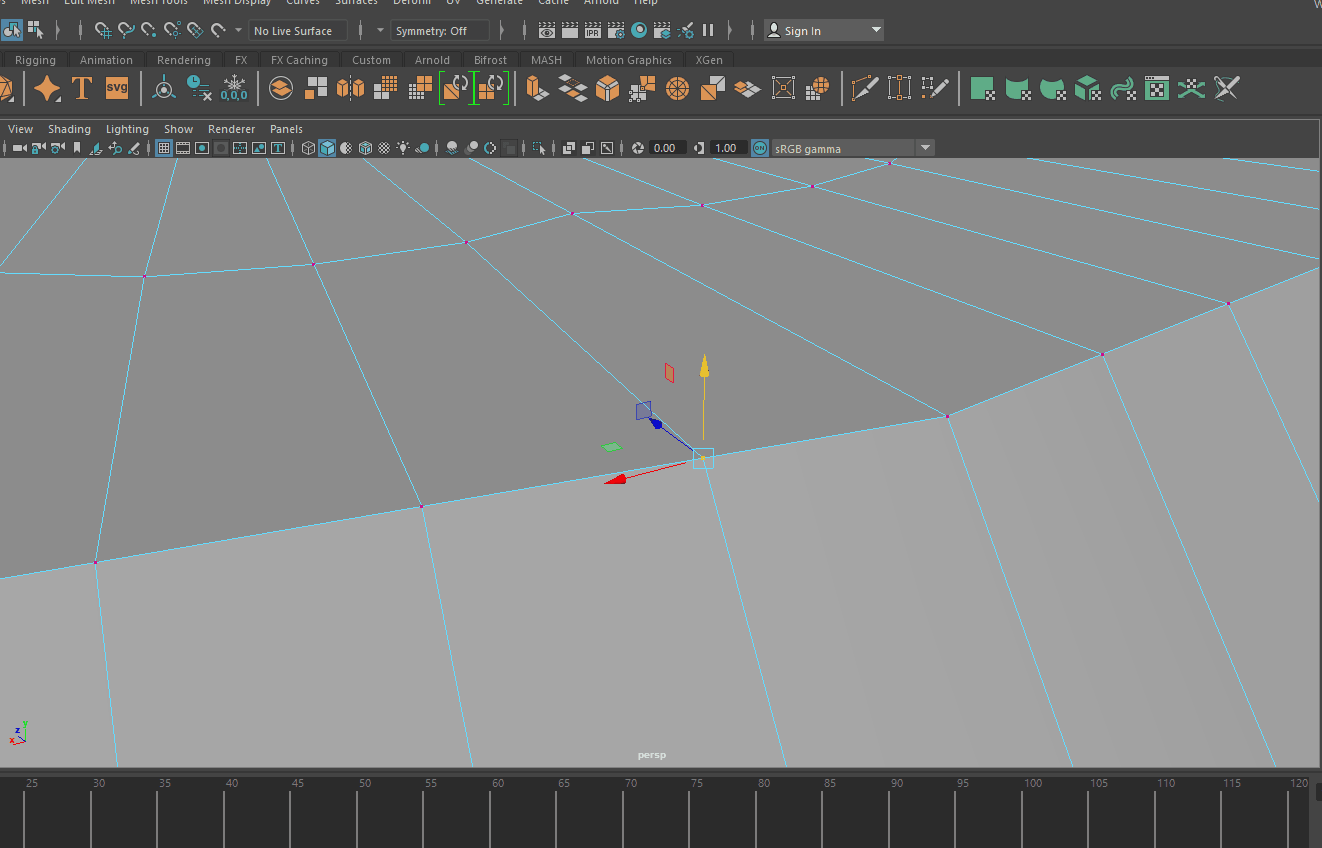This screenshot has width=1322, height=848.
Task: Click the Pause Viewport 2 icon
Action: coord(708,30)
